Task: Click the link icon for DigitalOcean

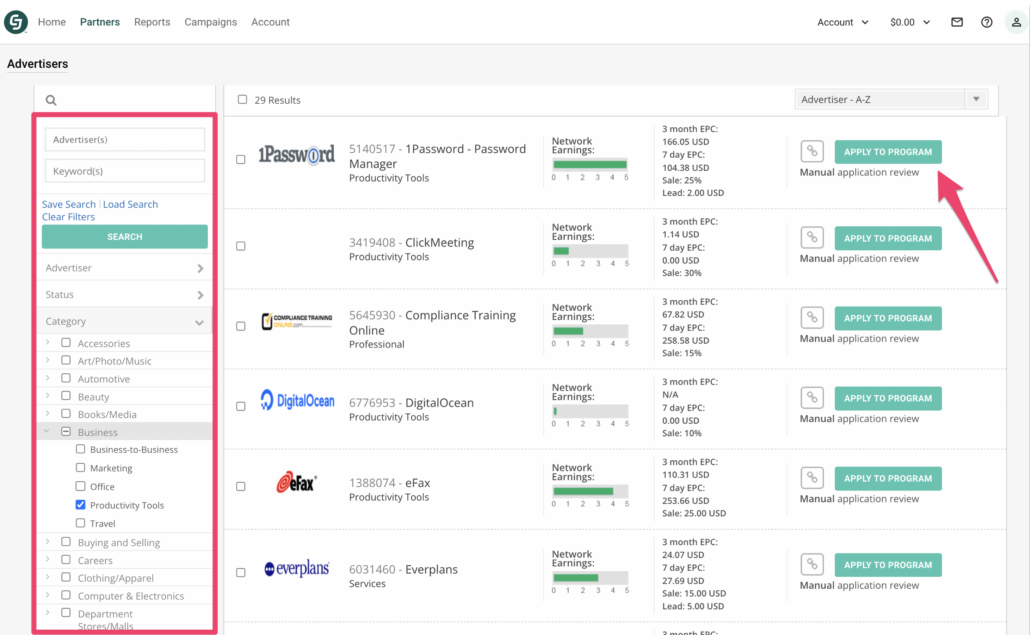Action: click(x=812, y=398)
